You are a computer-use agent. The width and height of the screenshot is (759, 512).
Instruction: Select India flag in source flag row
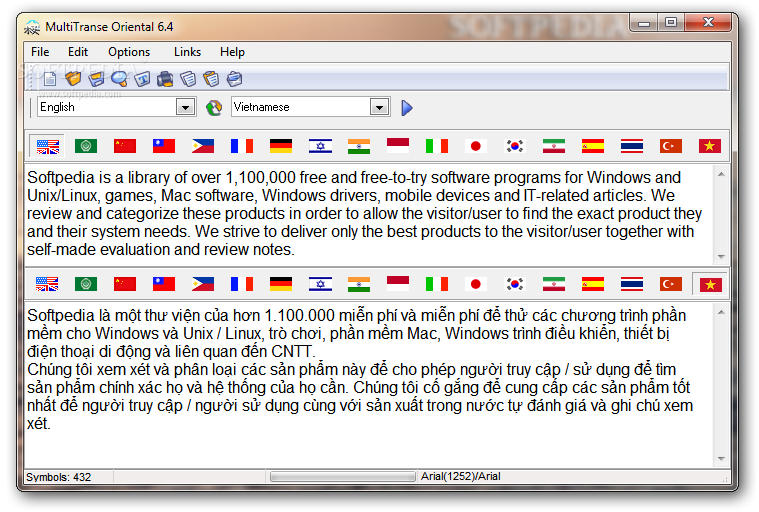point(359,146)
